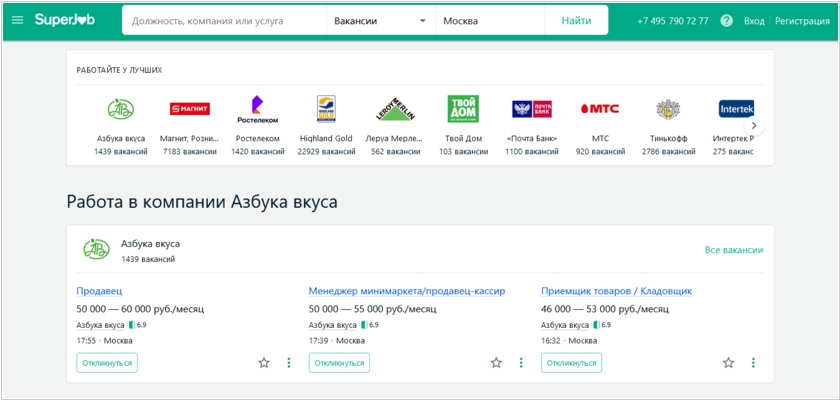Click Highland Gold carousel label
Viewport: 840px width, 400px height.
pyautogui.click(x=326, y=139)
